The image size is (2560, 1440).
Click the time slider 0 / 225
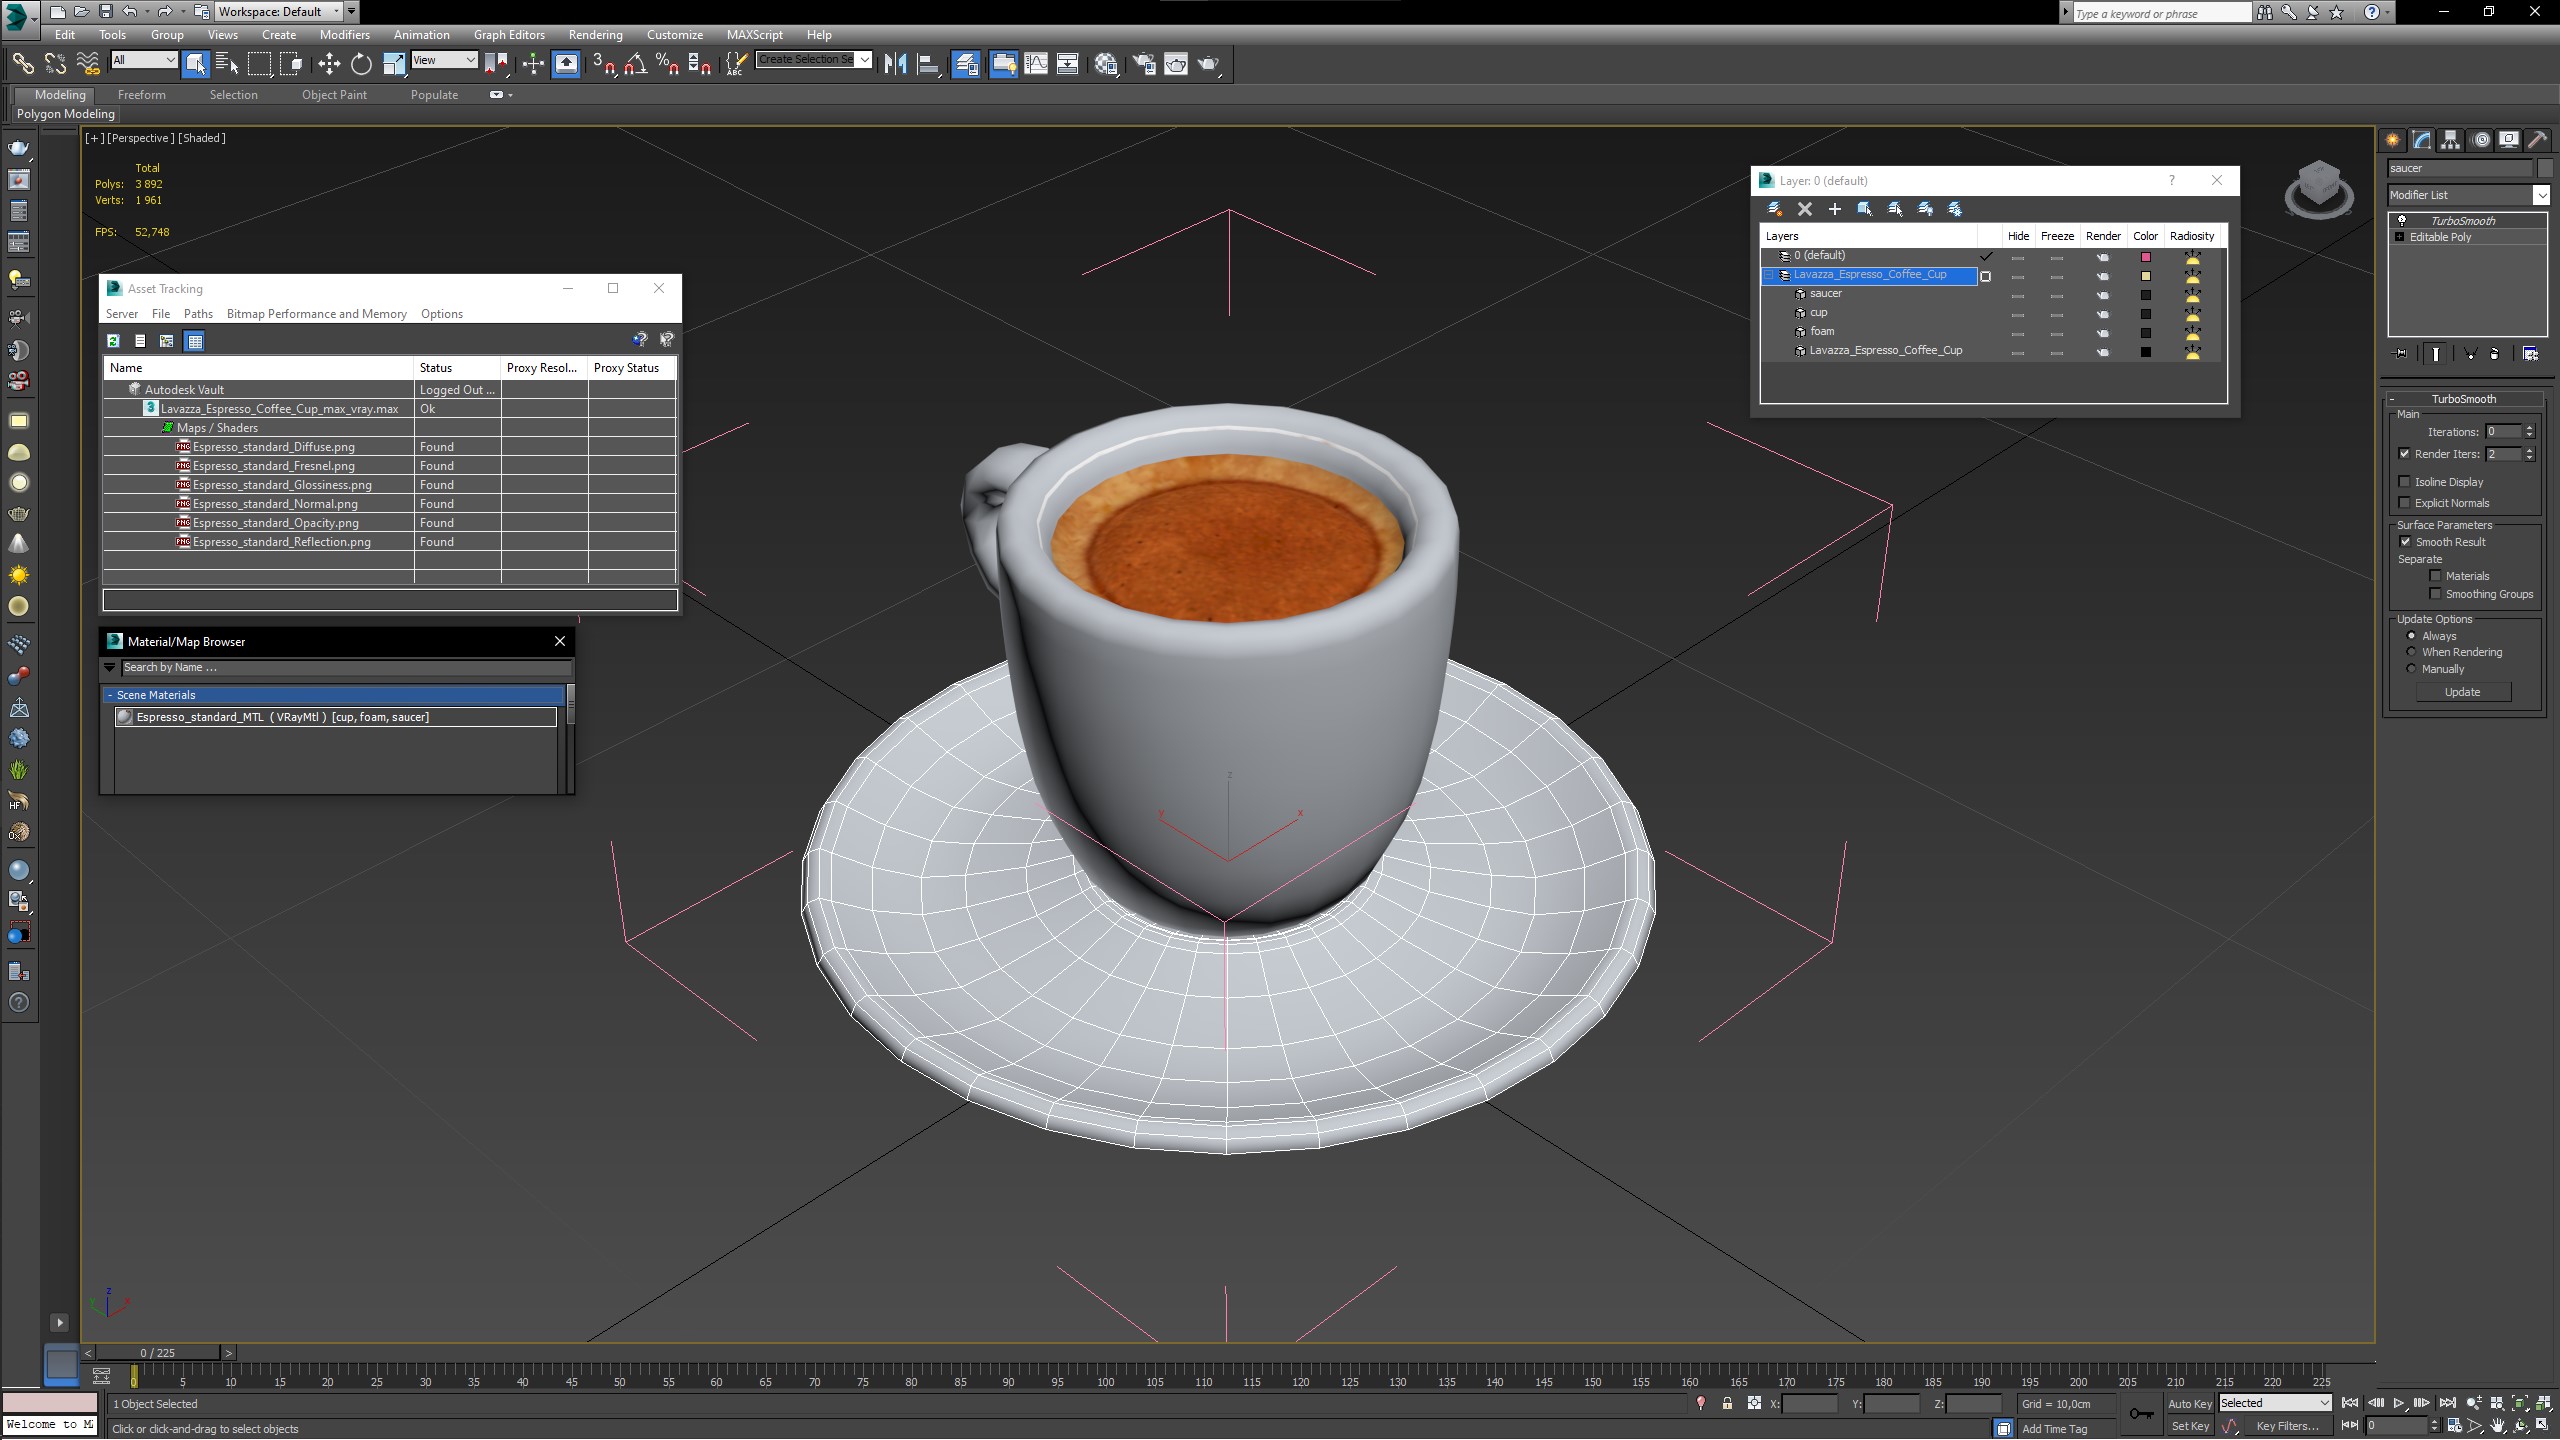157,1353
